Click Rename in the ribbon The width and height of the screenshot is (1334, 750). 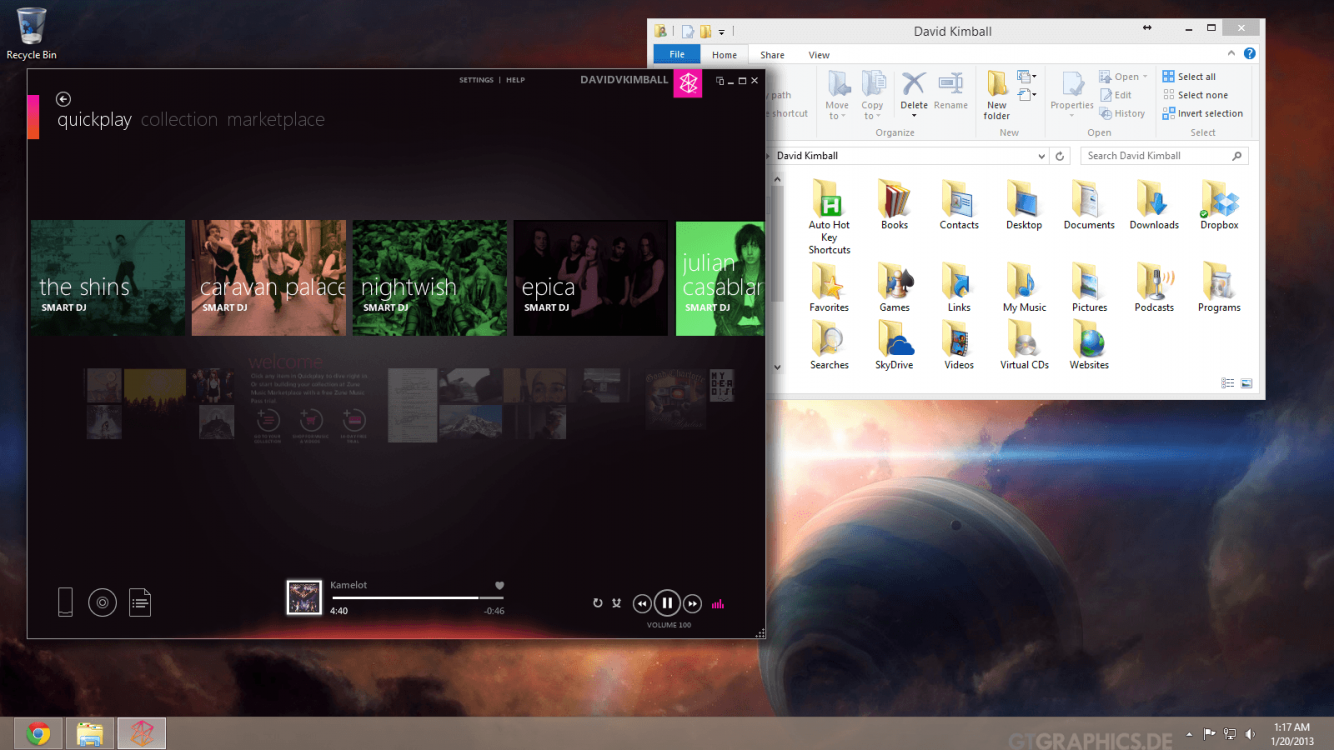tap(951, 90)
